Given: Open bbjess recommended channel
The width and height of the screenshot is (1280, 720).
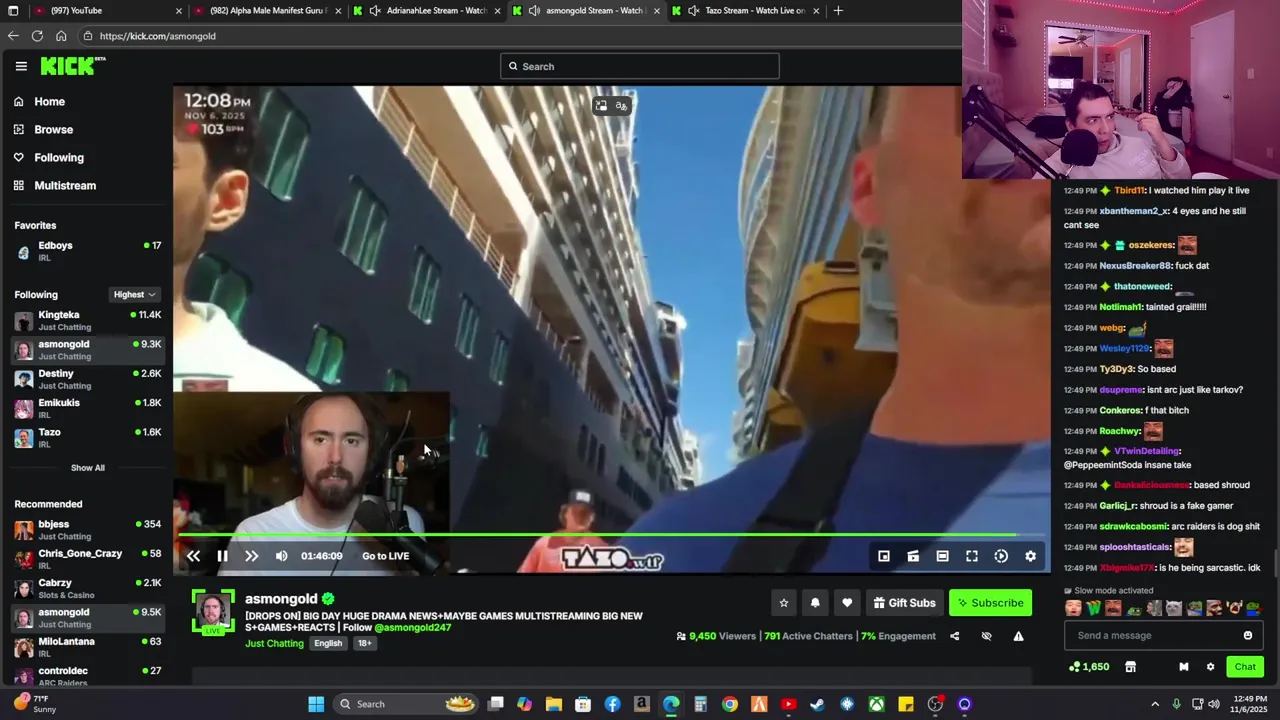Looking at the screenshot, I should click(x=87, y=529).
